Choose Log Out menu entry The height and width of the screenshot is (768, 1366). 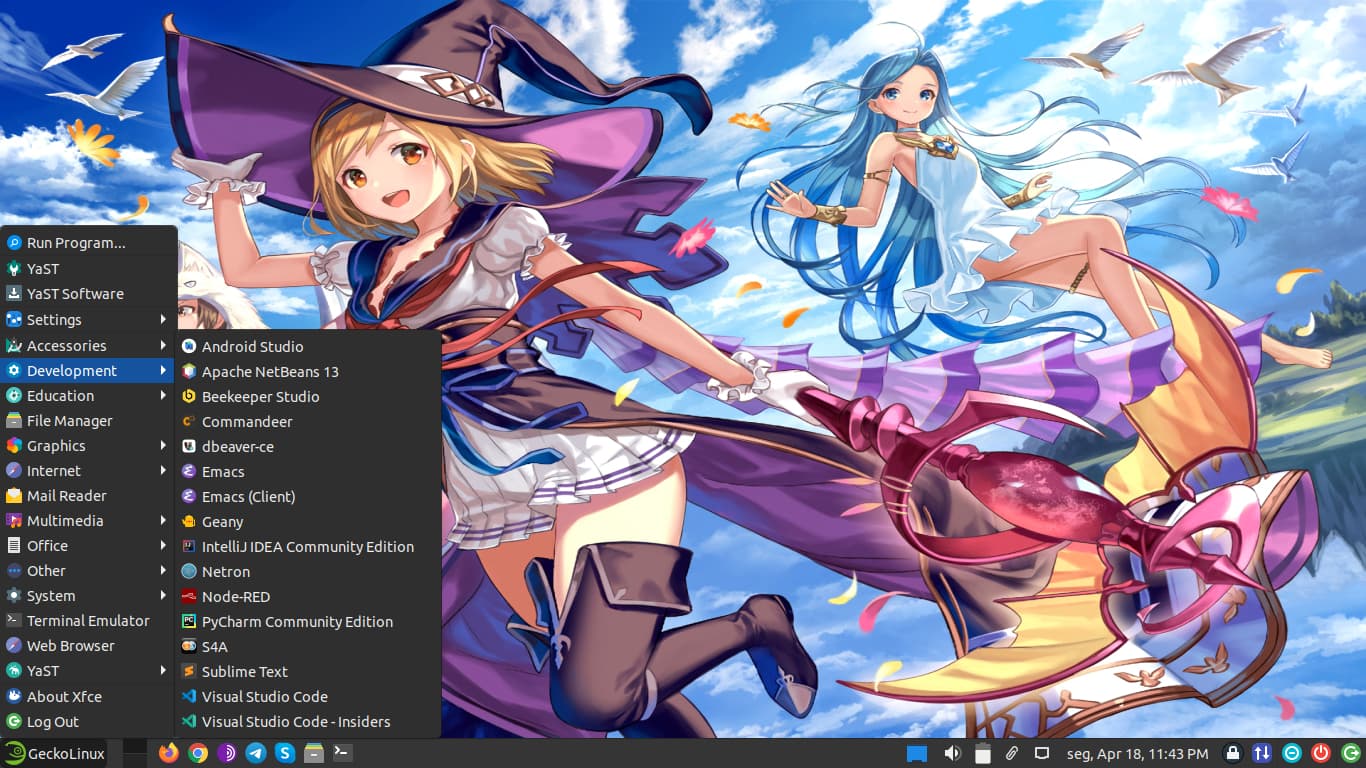coord(88,722)
